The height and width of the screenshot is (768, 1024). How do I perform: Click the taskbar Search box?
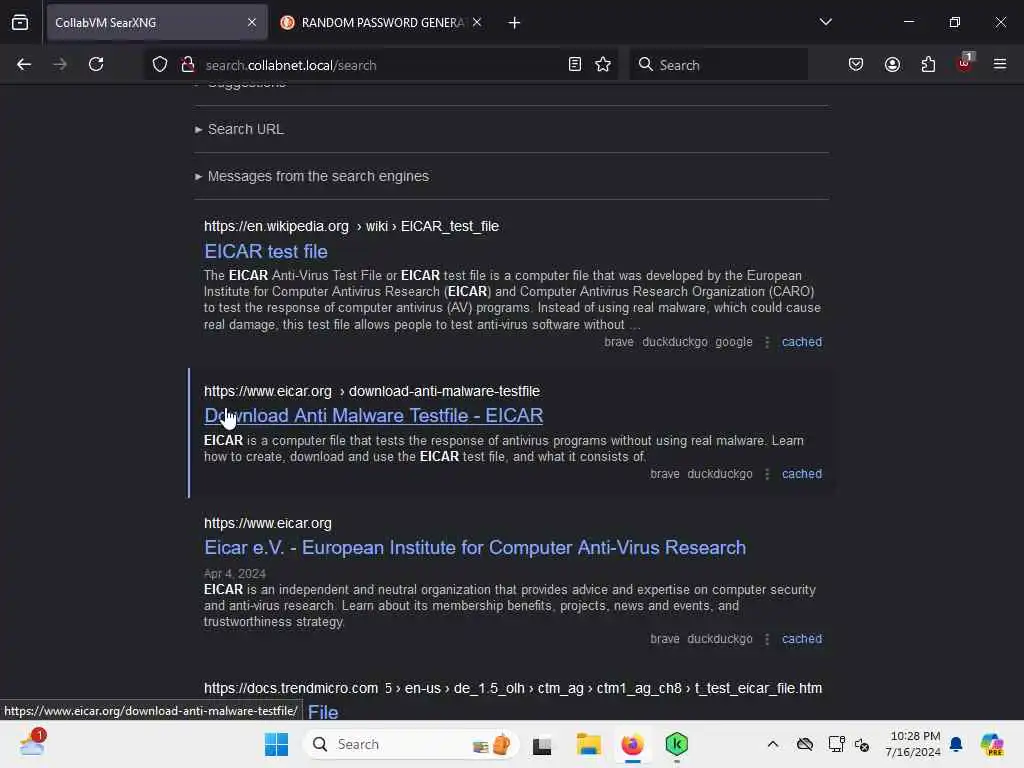click(x=411, y=744)
